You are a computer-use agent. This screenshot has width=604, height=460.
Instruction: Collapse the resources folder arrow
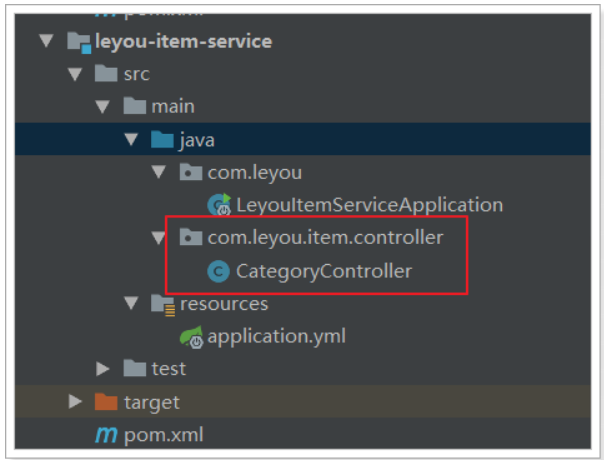pos(131,303)
